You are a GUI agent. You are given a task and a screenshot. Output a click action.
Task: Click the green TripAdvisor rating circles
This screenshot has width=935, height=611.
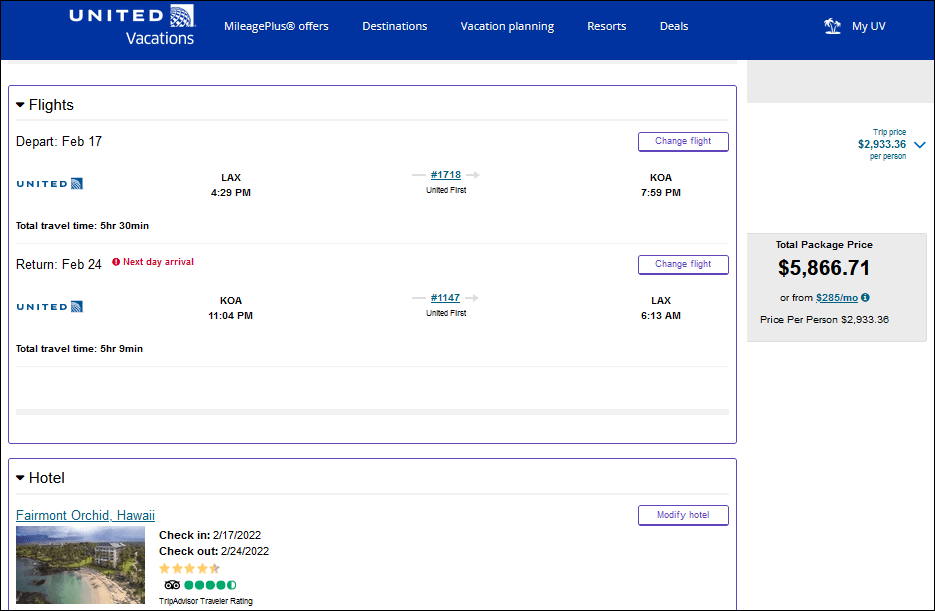click(210, 585)
